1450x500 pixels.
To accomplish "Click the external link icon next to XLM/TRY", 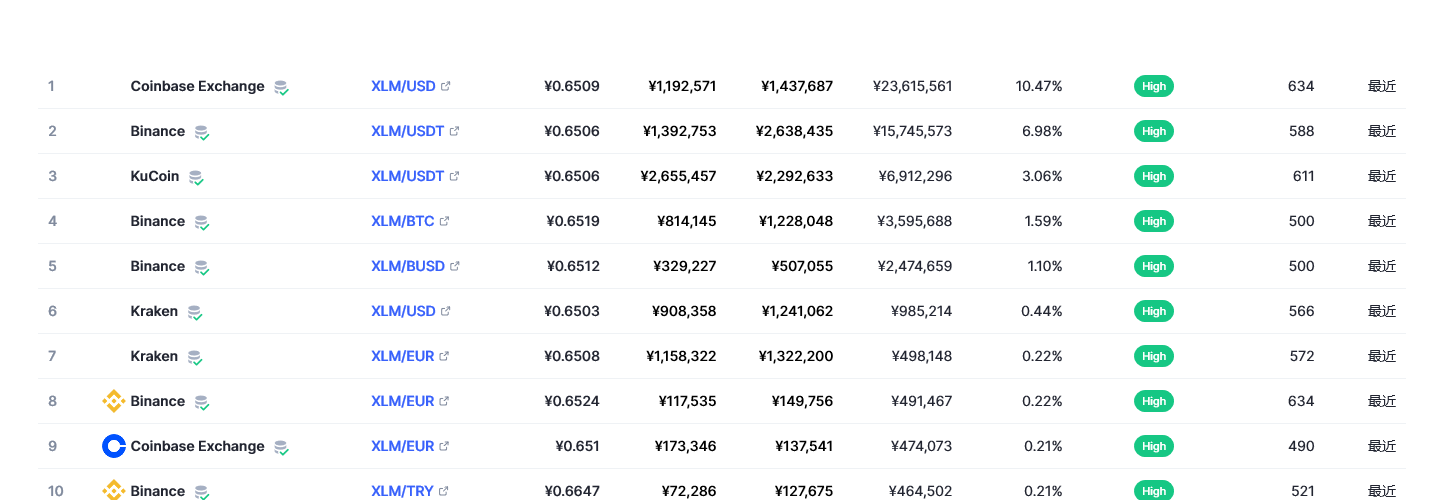I will (x=444, y=491).
